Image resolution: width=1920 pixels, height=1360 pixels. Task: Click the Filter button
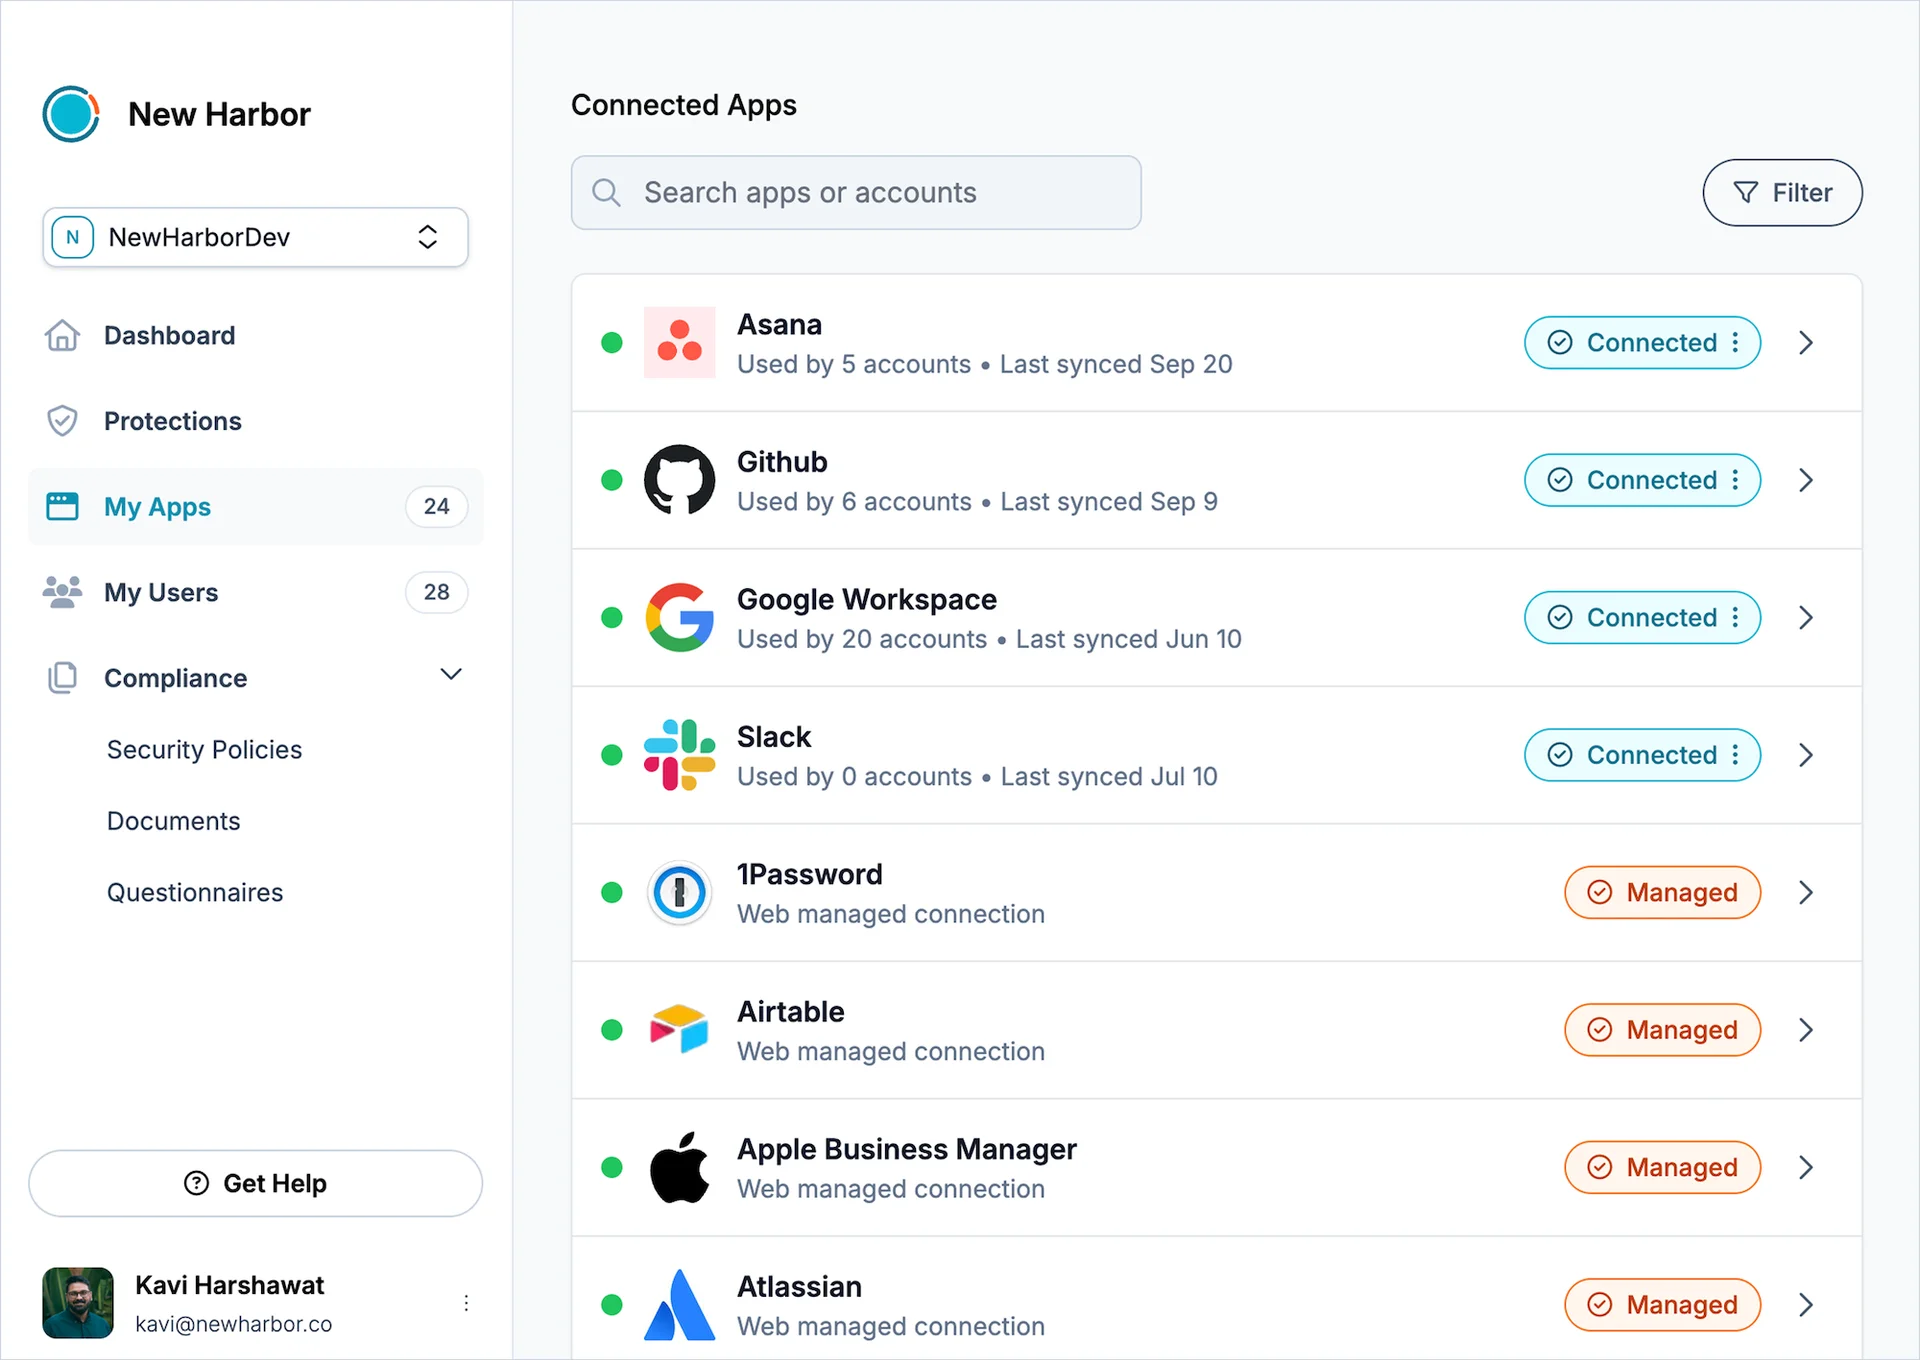point(1781,192)
